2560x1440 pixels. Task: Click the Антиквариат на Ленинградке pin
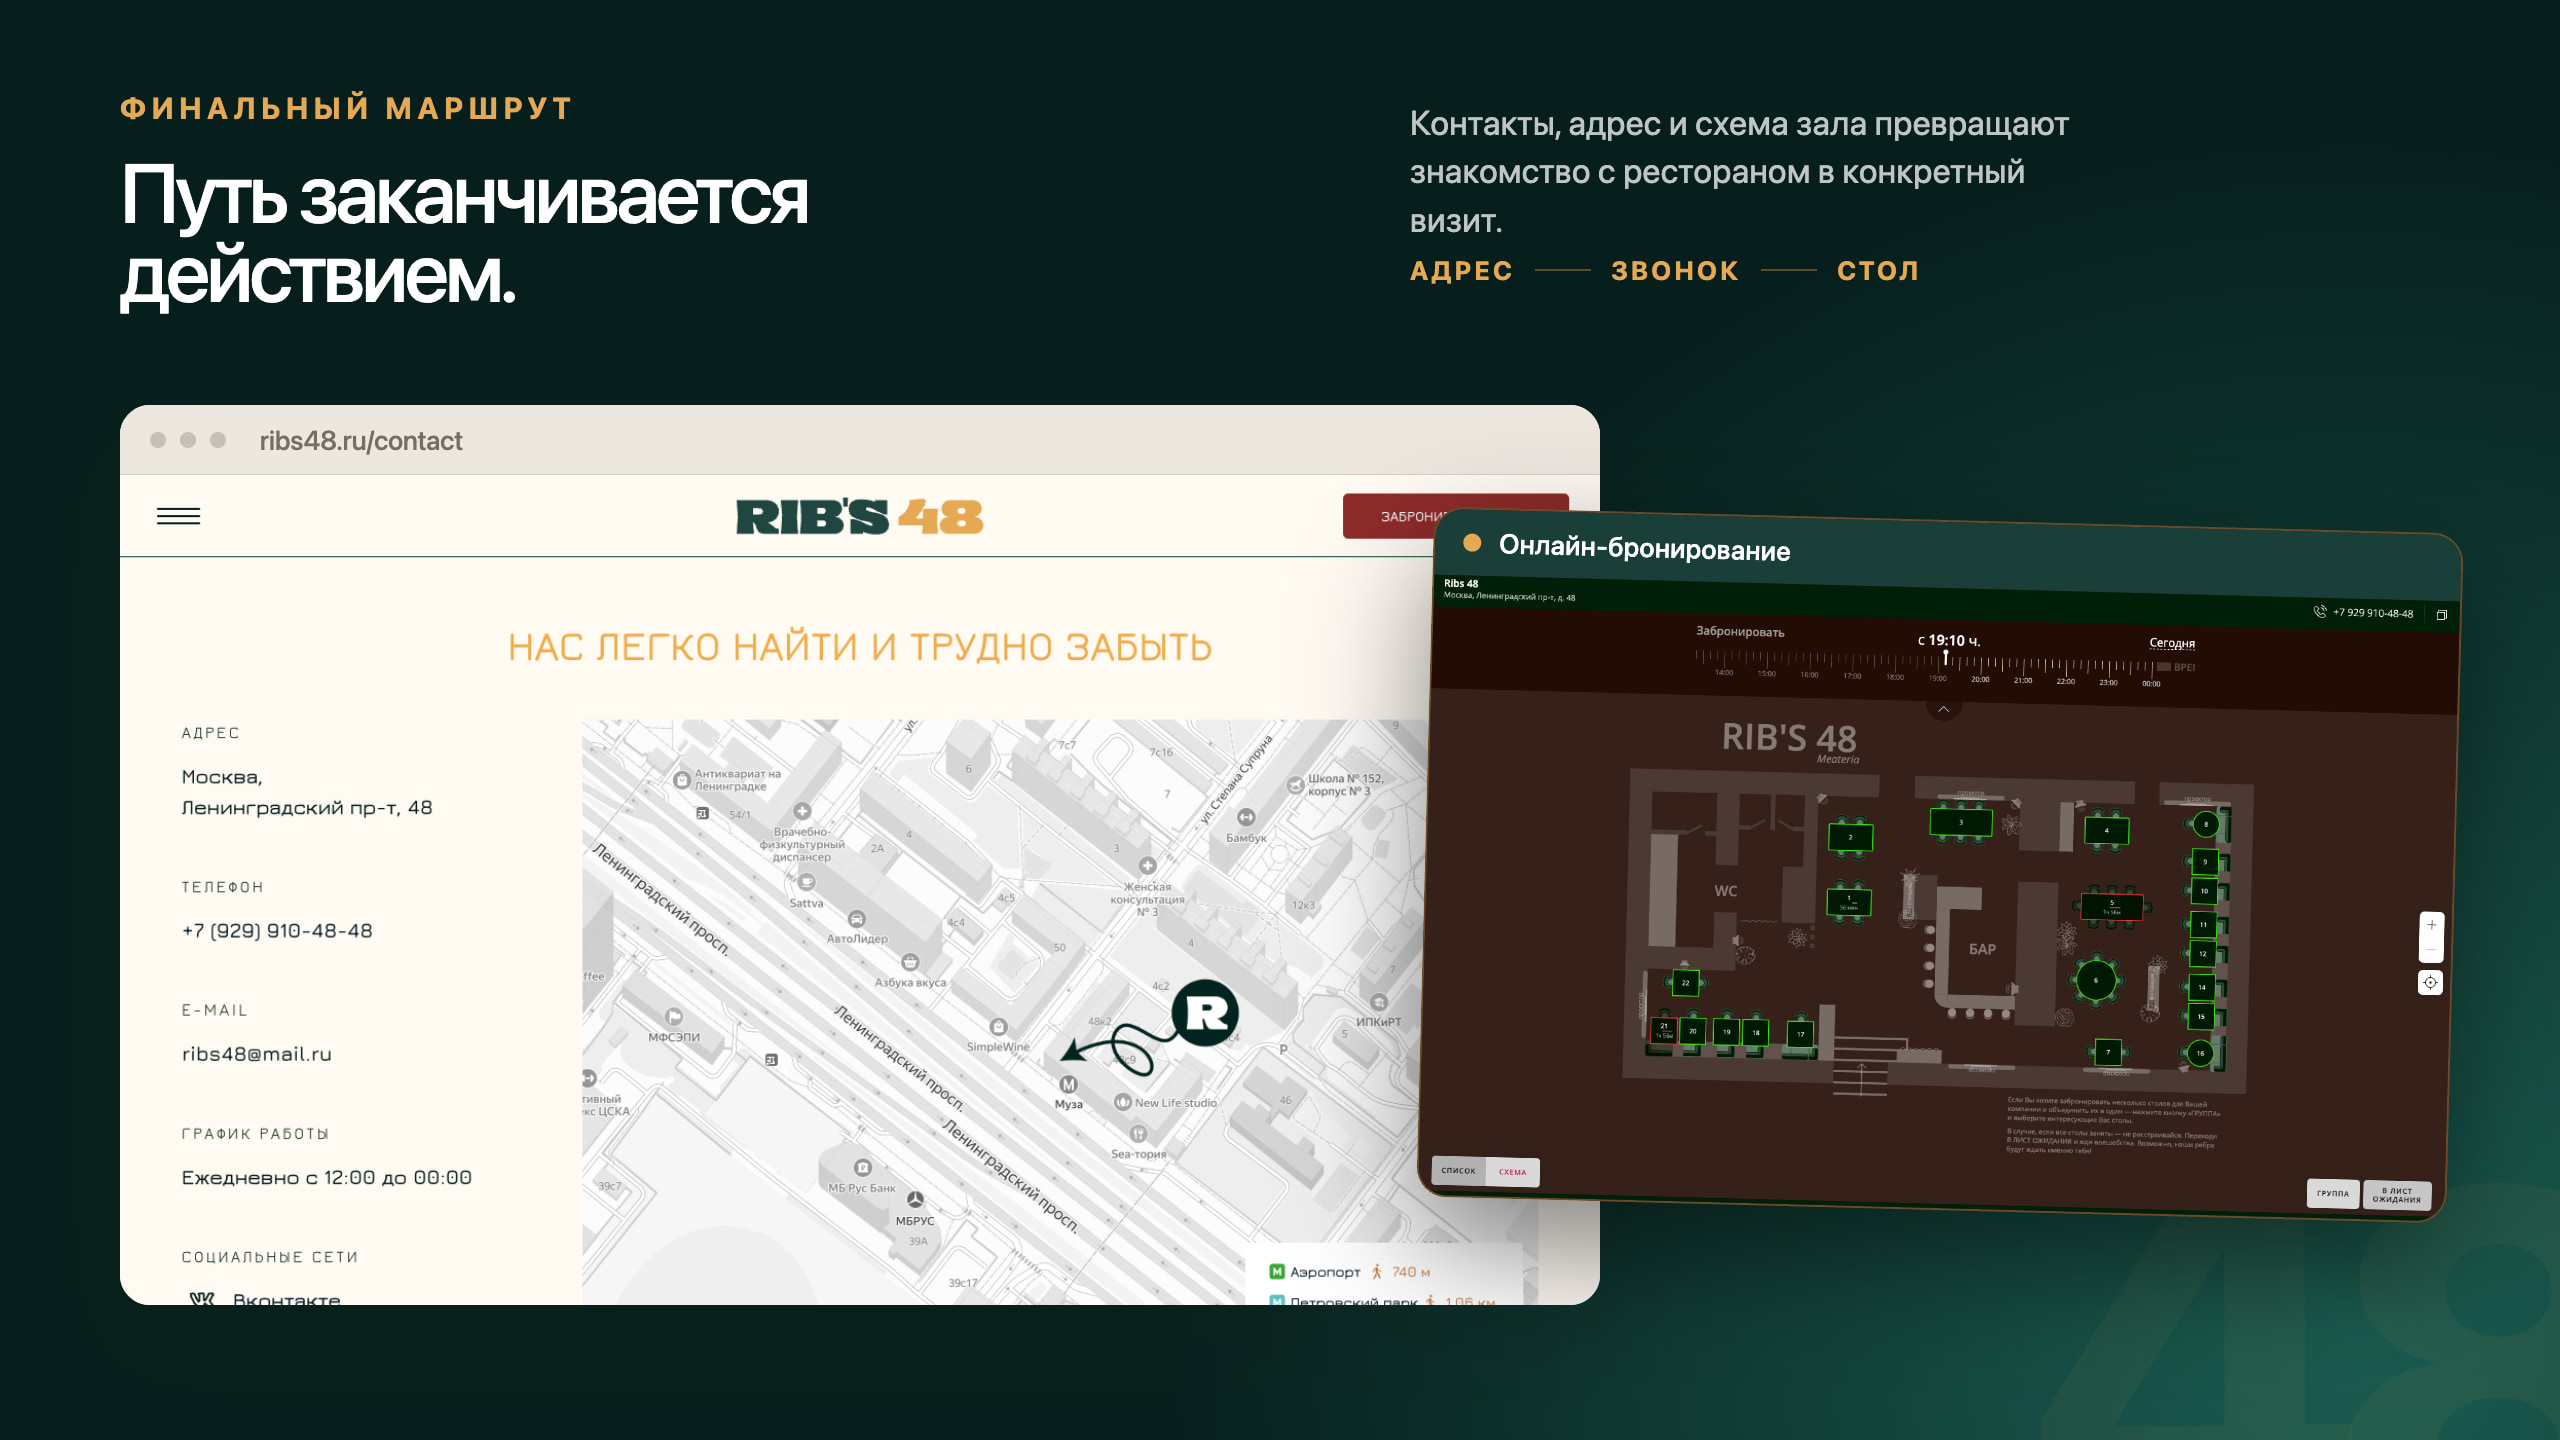pos(682,779)
